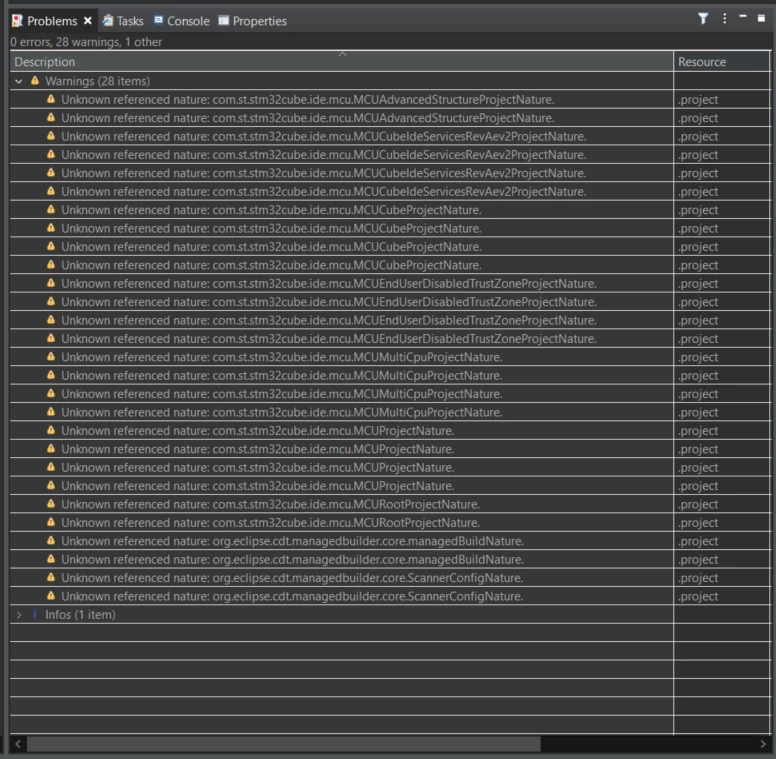Expand the Infos (1 item) group

click(19, 615)
